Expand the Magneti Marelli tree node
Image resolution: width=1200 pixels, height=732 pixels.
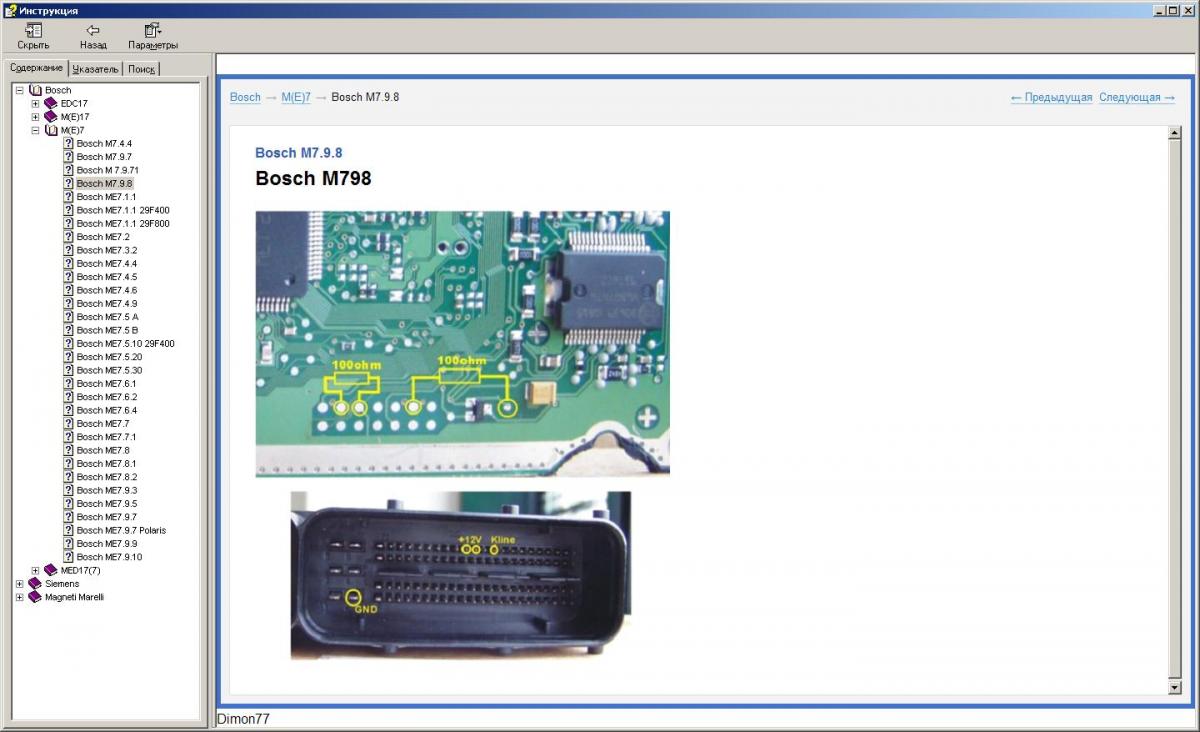(20, 597)
